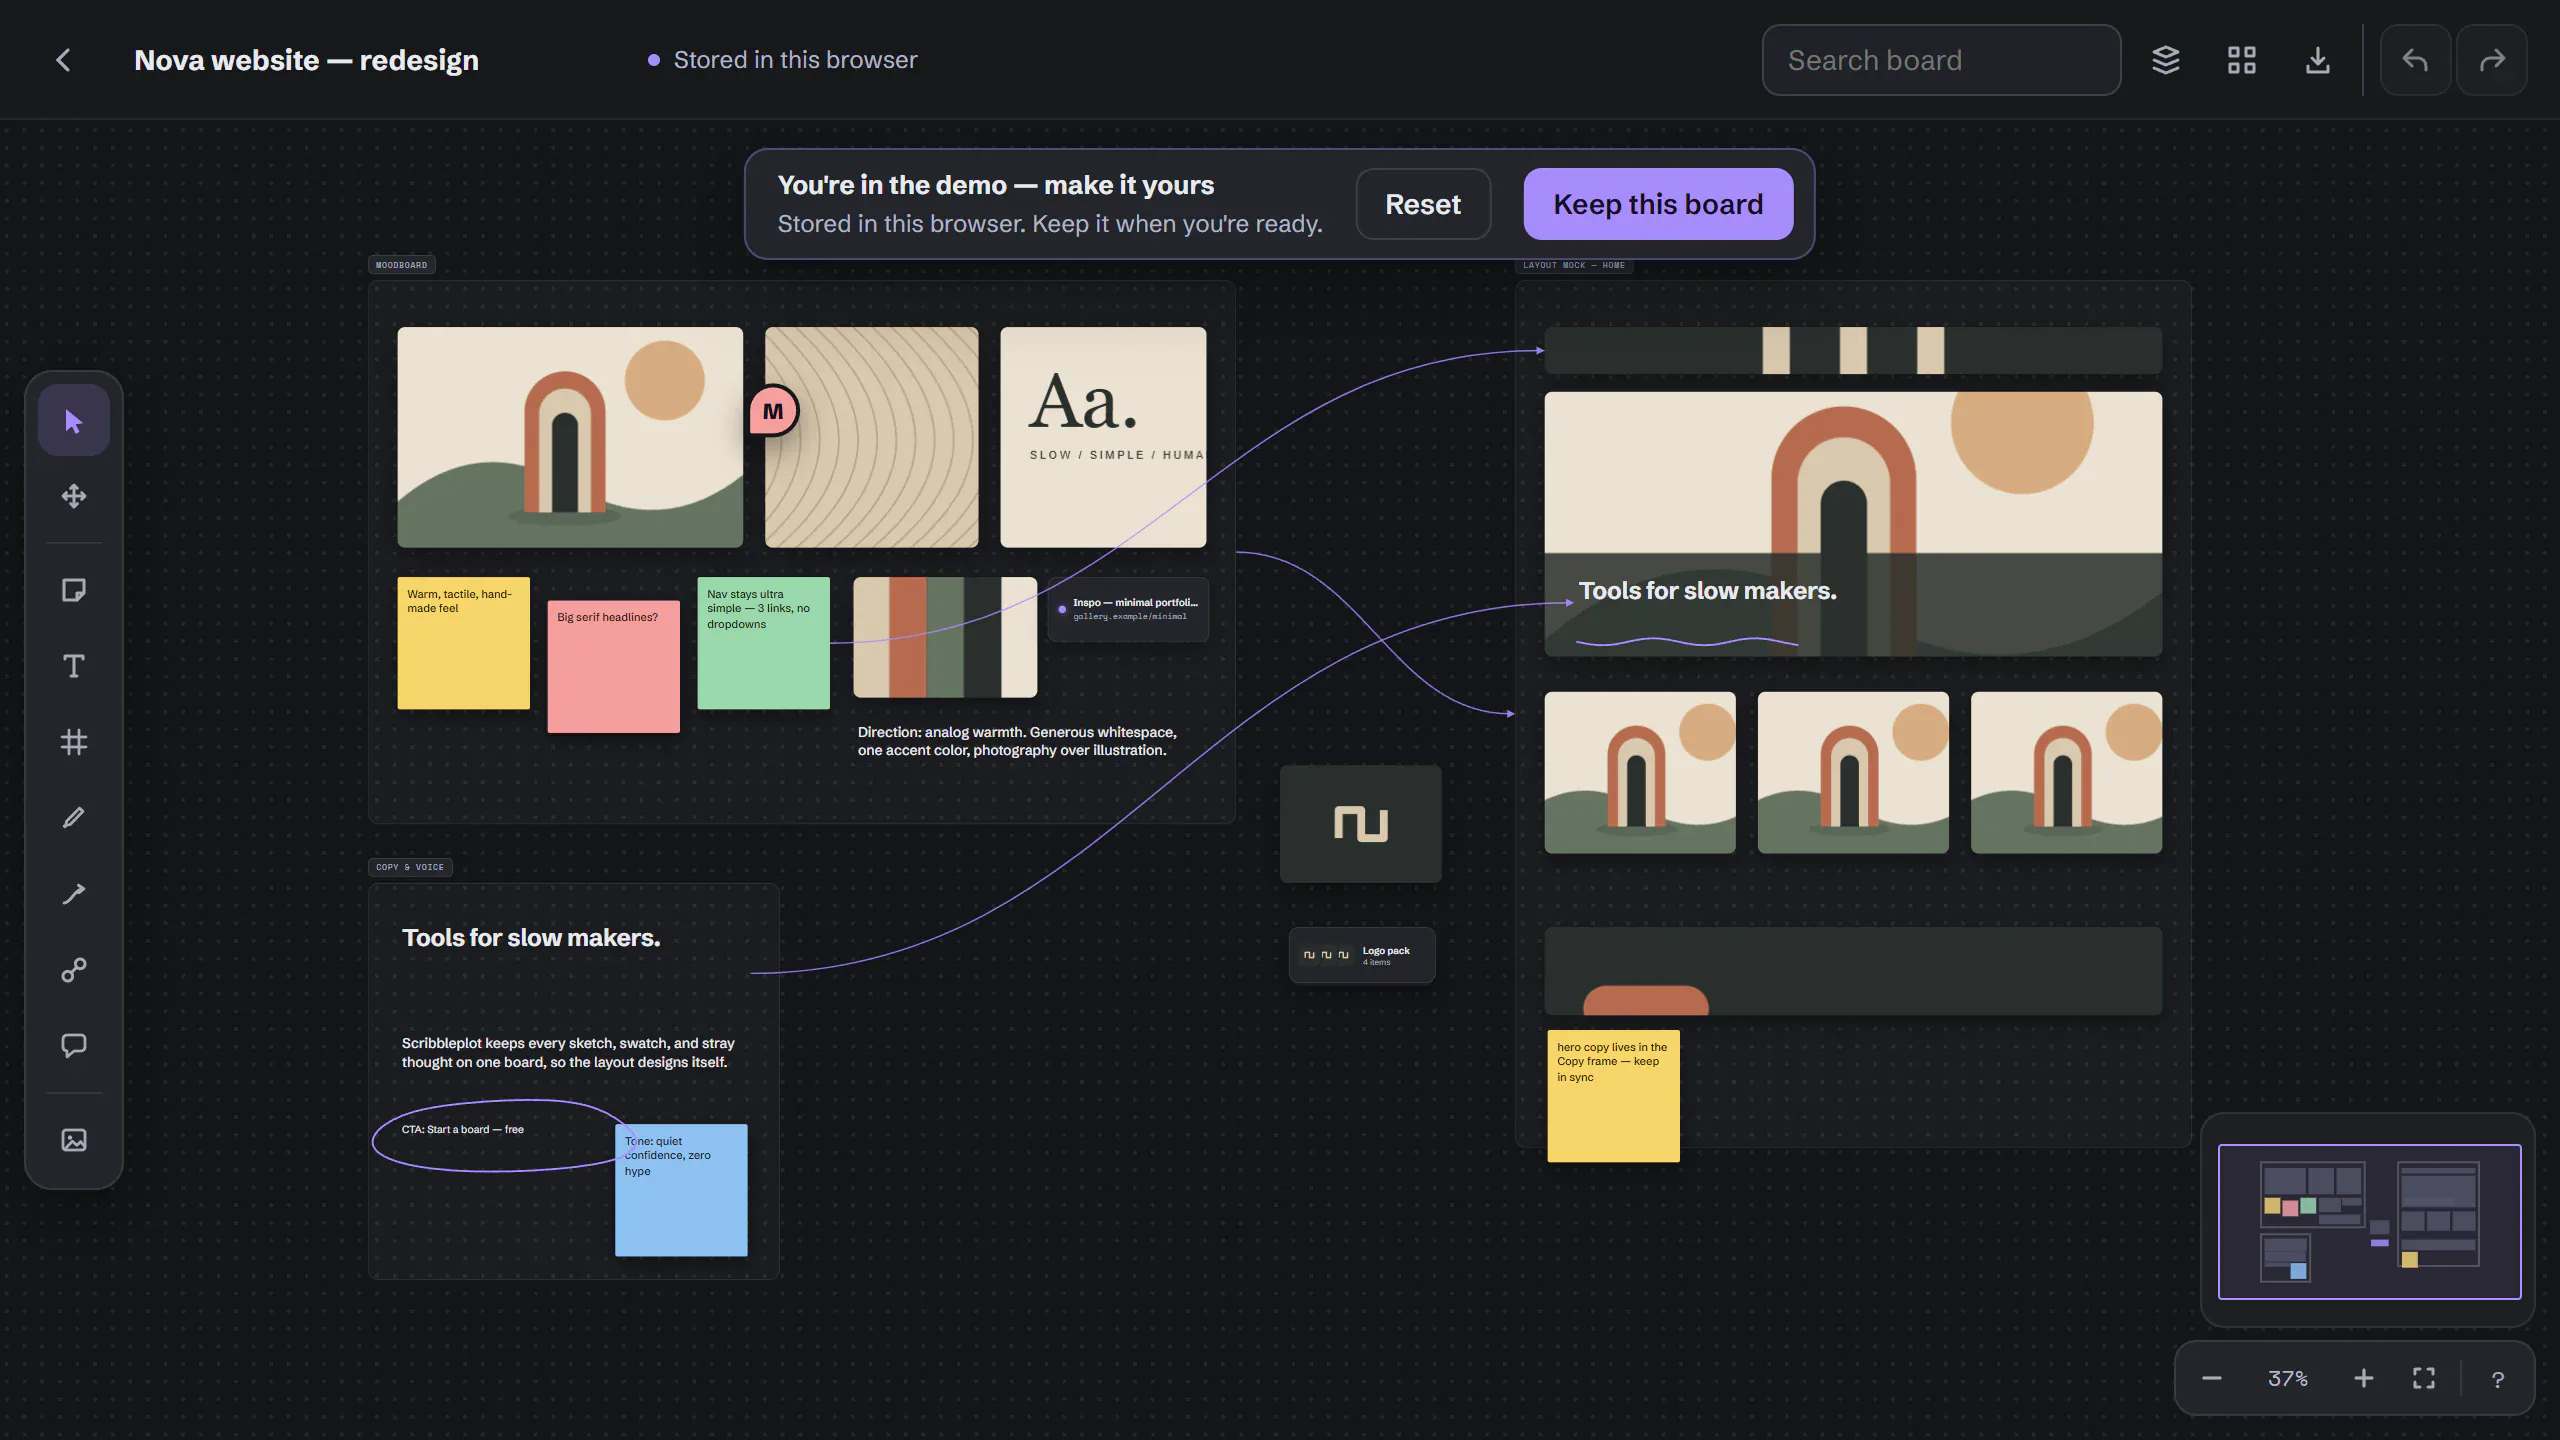Select the green 'Nav stays ultra simple' note
Screen dimensions: 2560x1440
tap(764, 643)
